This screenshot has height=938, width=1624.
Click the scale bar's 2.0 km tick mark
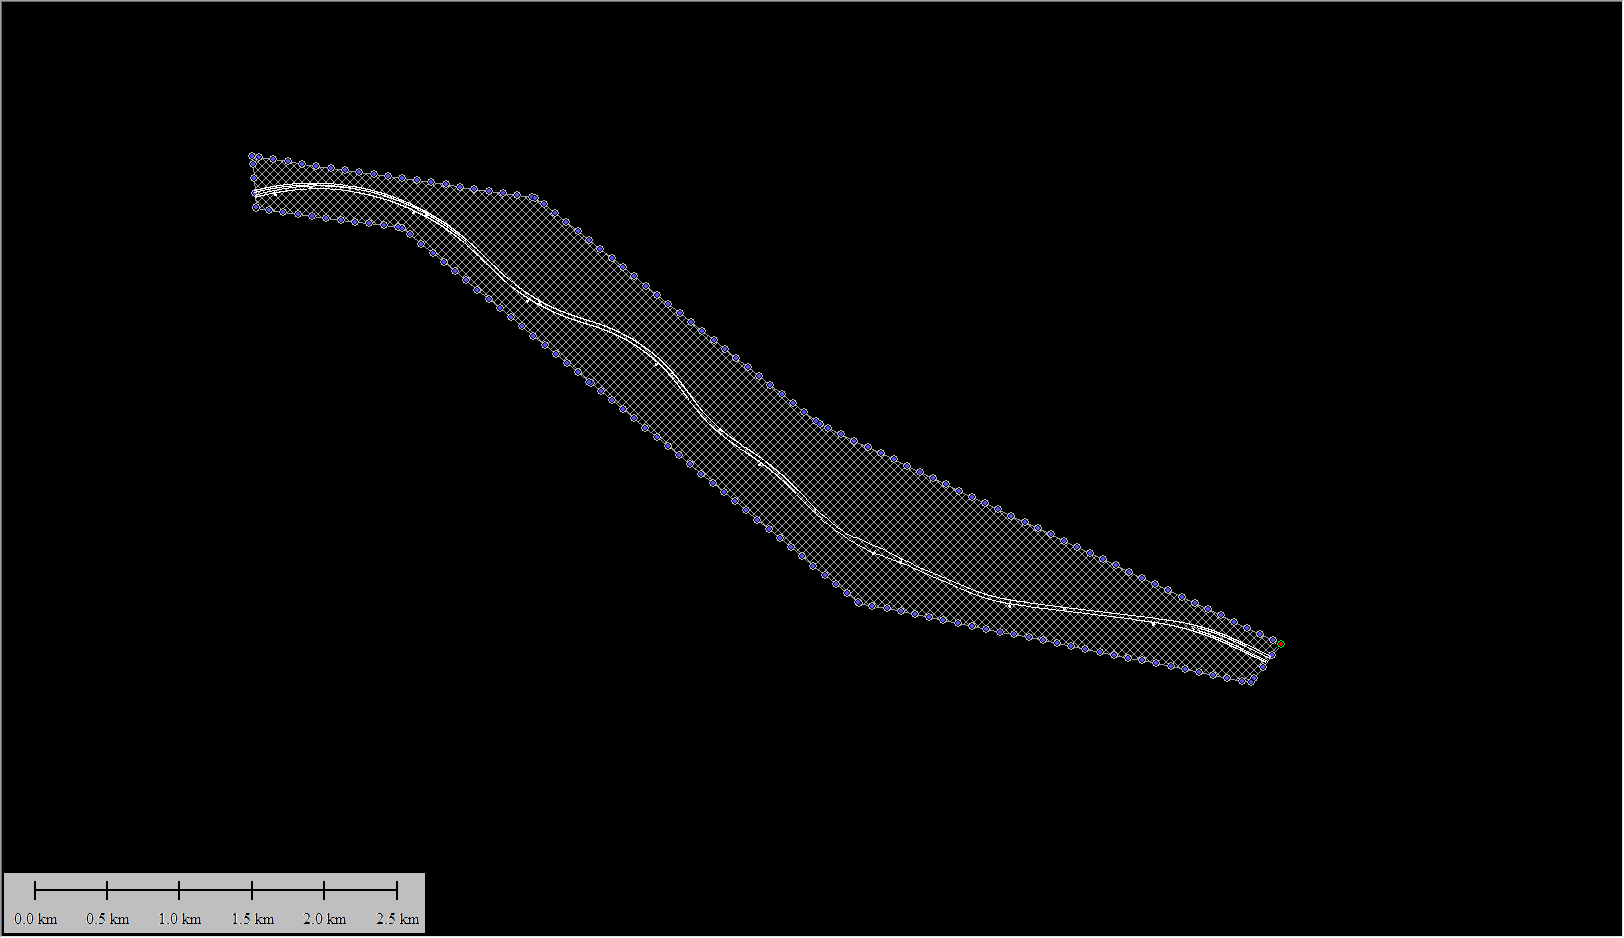pos(325,890)
